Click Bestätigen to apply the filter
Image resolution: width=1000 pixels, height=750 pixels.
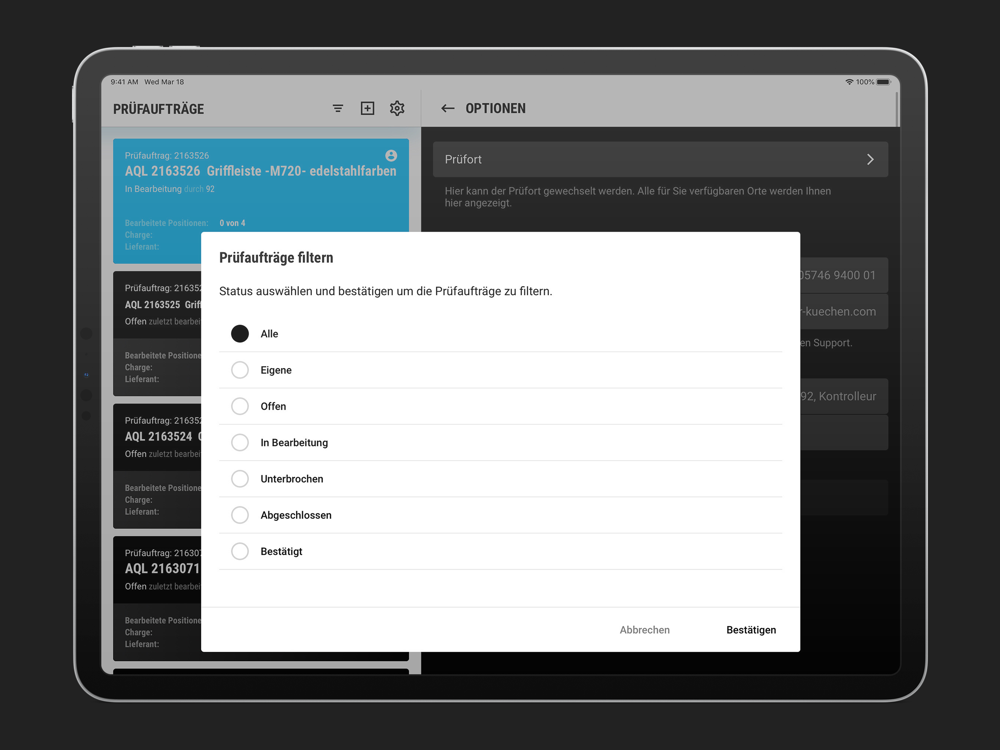pos(751,629)
